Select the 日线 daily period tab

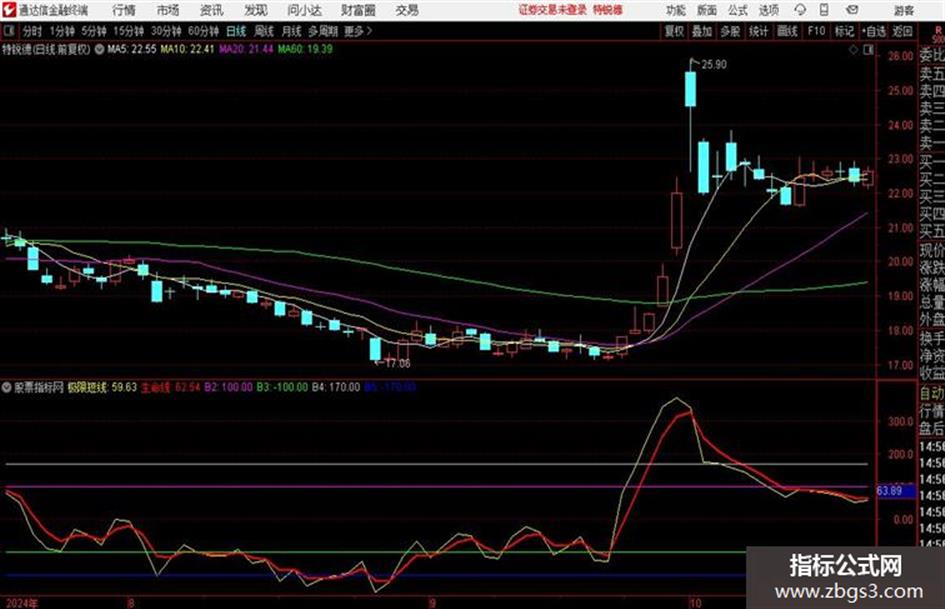pos(236,31)
